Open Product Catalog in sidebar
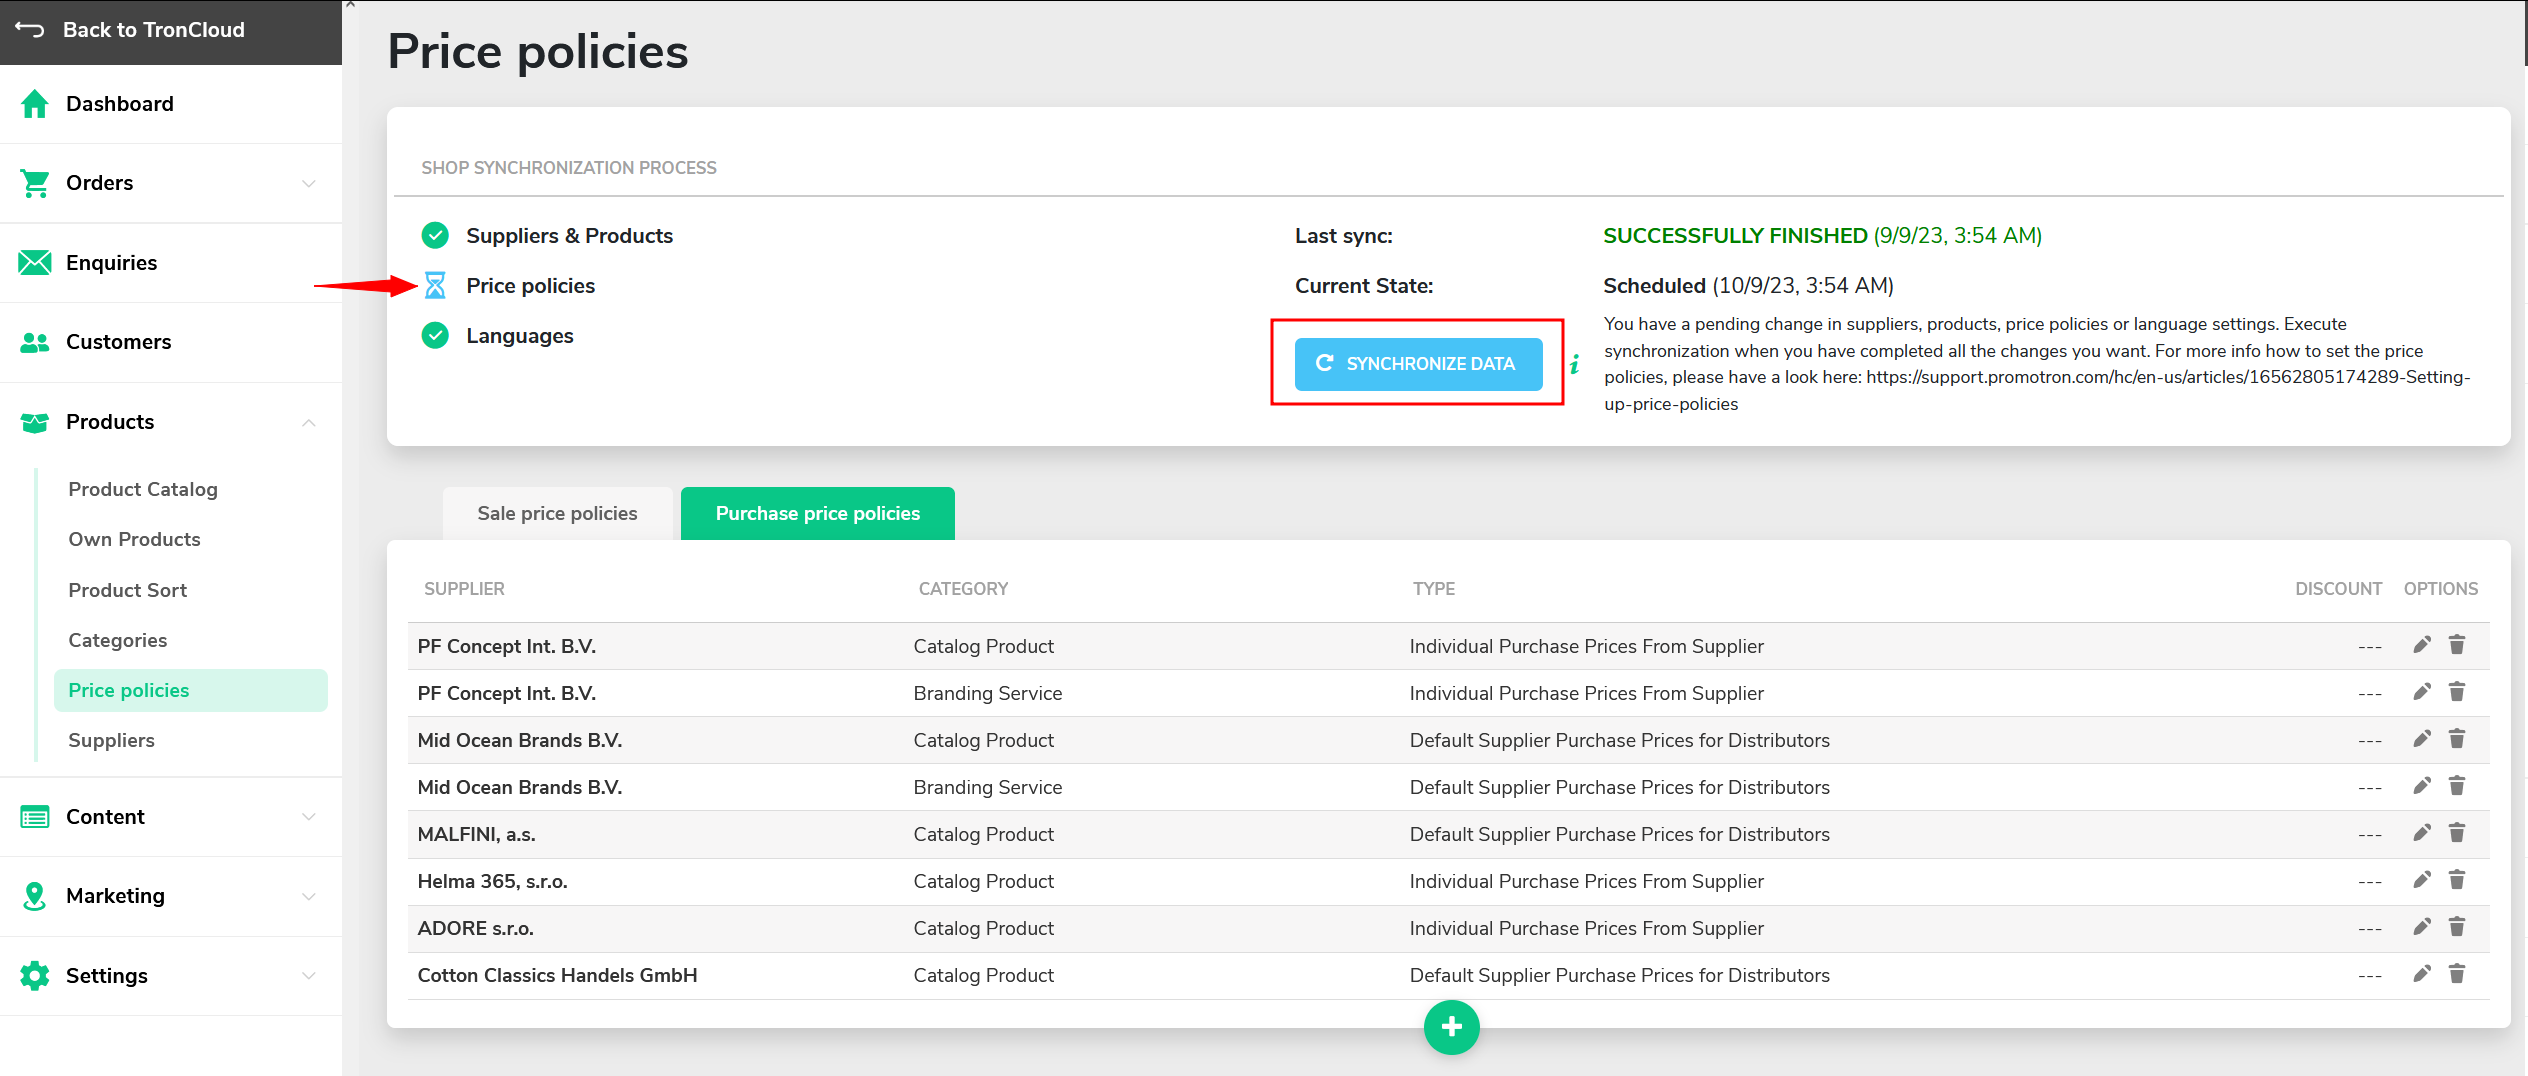2528x1076 pixels. pos(143,489)
